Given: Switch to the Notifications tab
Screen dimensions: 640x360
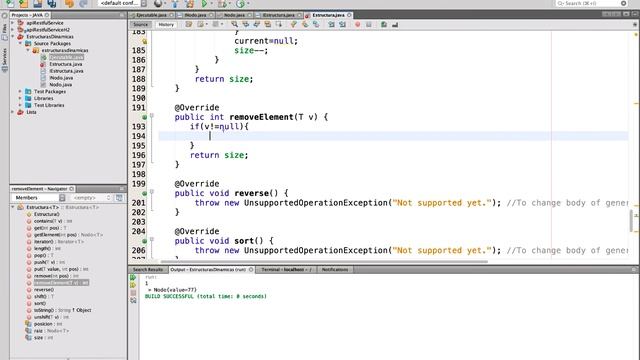Looking at the screenshot, I should 335,270.
